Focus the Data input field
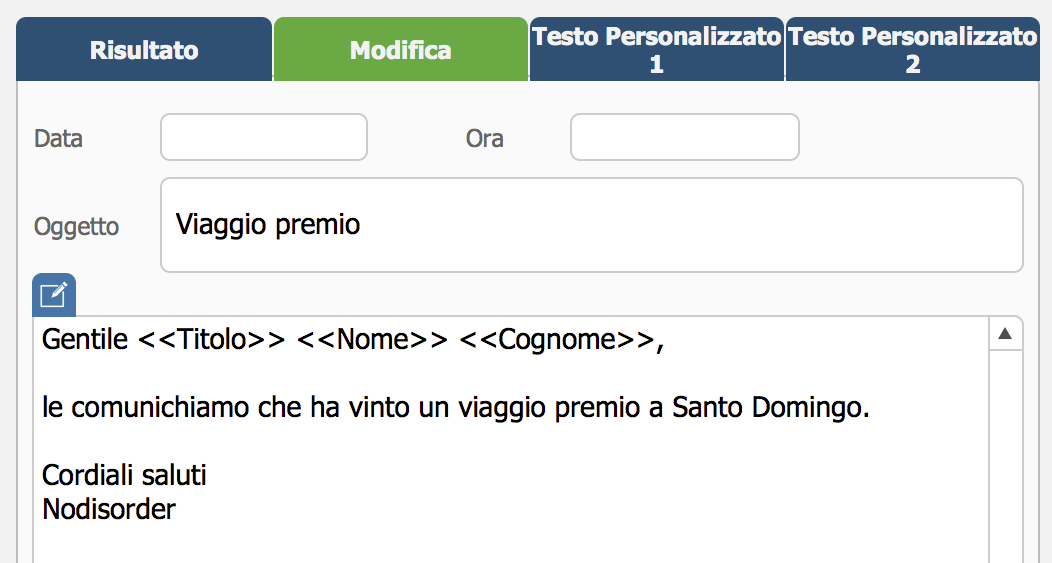Viewport: 1052px width, 563px height. click(264, 137)
